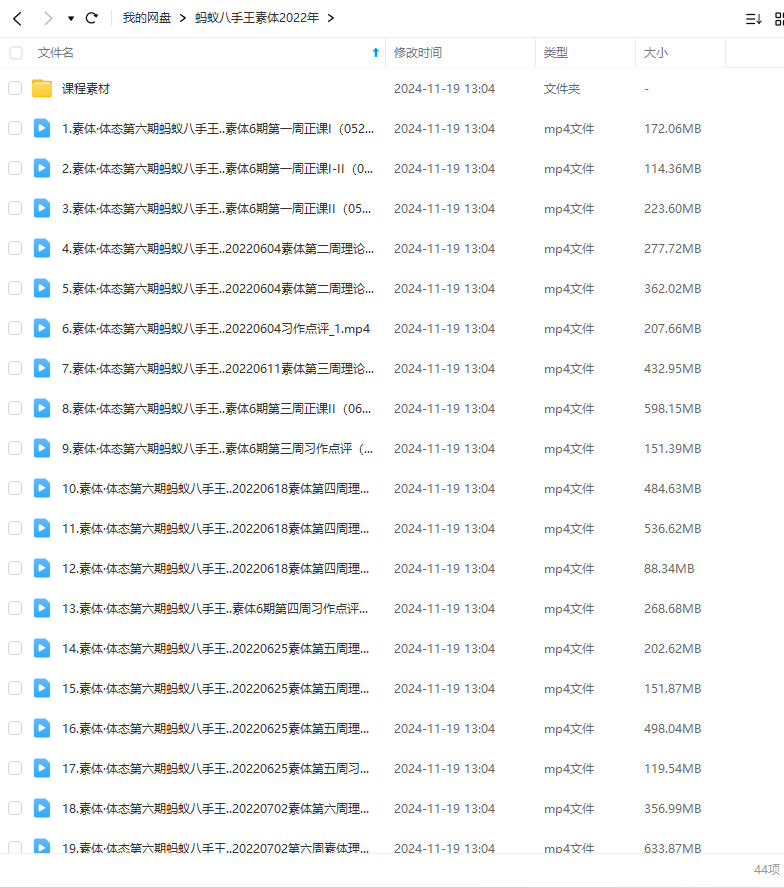Image resolution: width=784 pixels, height=888 pixels.
Task: Select file name 9.素体…第三周习作点评
Action: pos(218,449)
